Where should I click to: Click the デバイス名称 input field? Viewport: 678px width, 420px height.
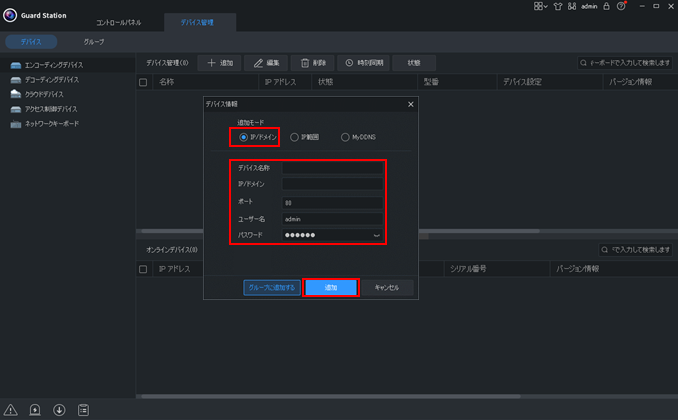pos(332,168)
